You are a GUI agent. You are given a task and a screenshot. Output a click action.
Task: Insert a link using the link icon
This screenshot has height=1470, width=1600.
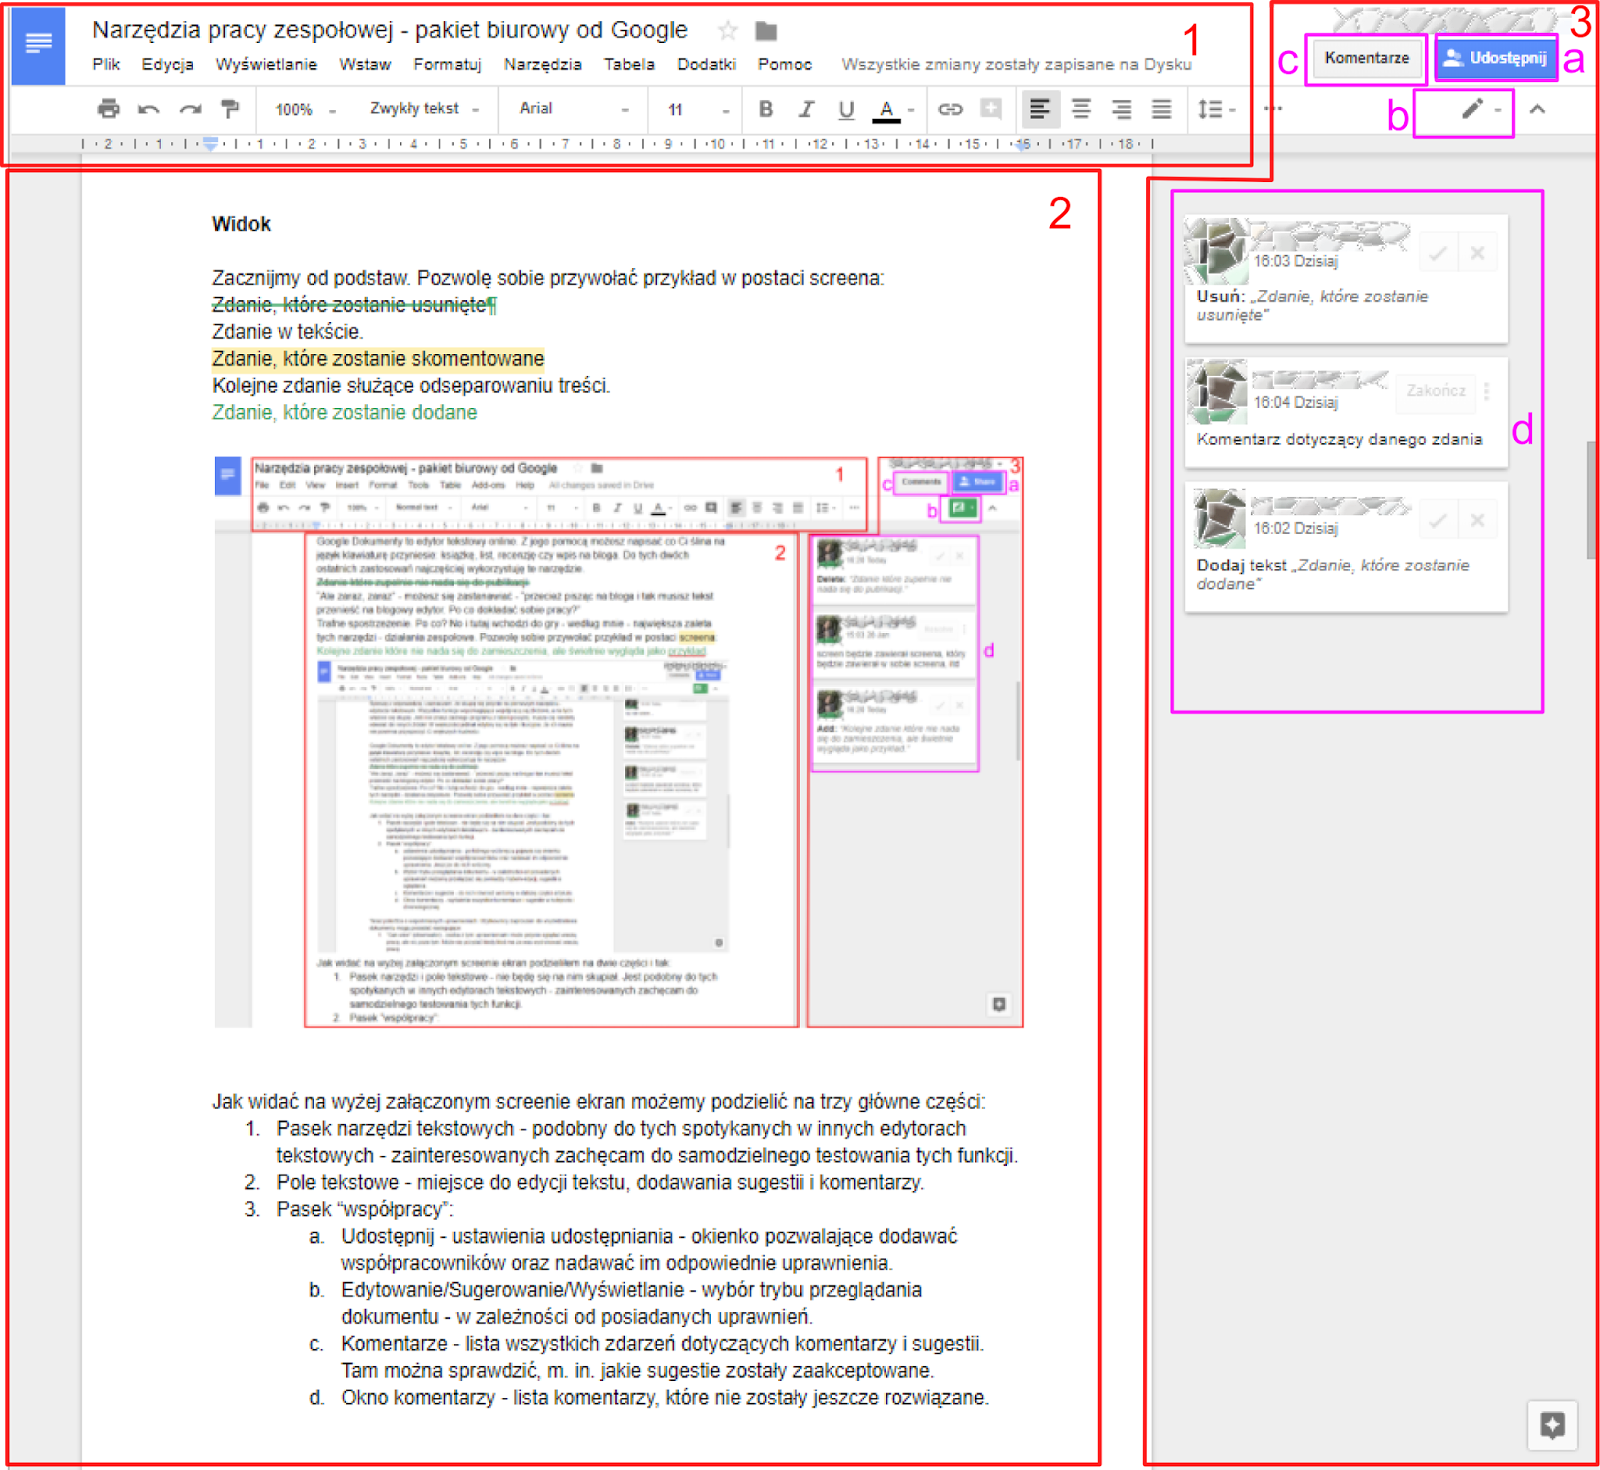click(950, 108)
